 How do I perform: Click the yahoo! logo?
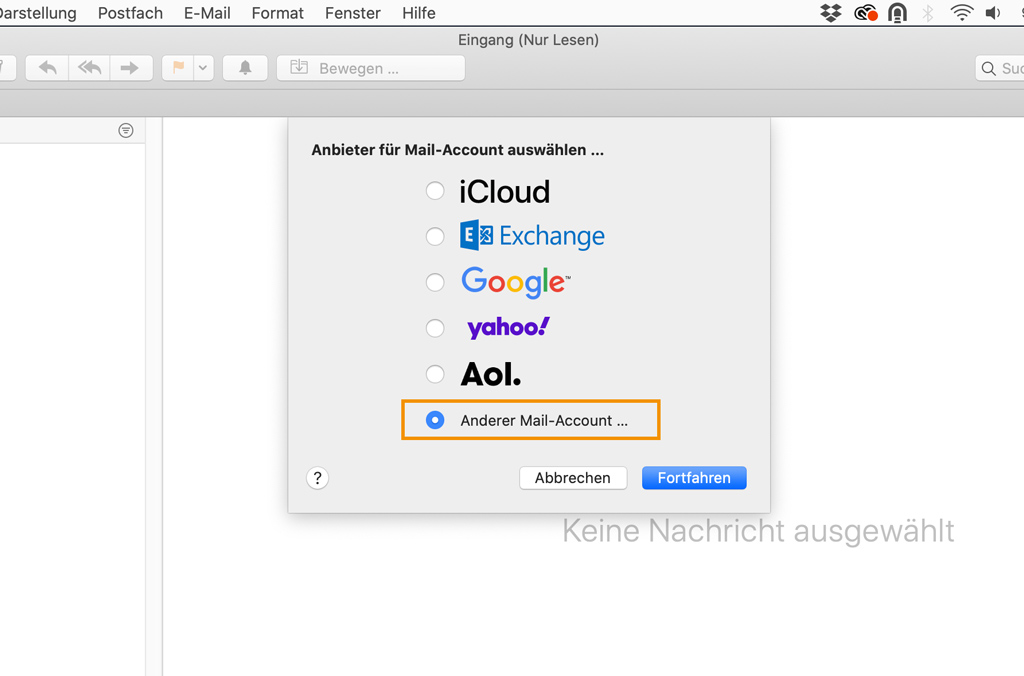tap(509, 327)
